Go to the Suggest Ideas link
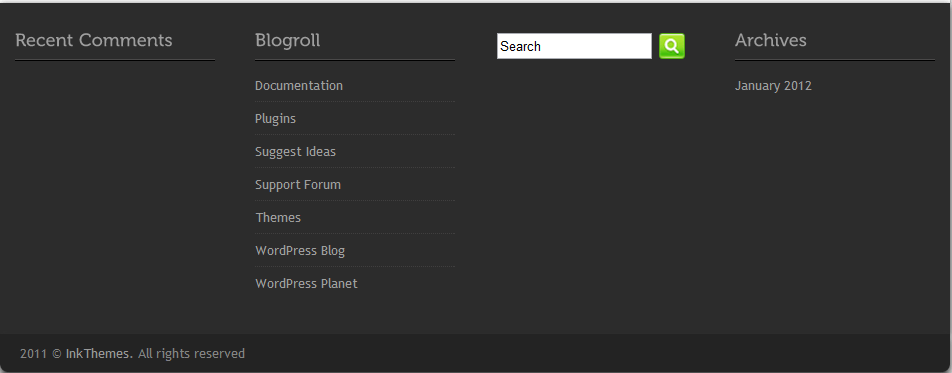 click(295, 152)
